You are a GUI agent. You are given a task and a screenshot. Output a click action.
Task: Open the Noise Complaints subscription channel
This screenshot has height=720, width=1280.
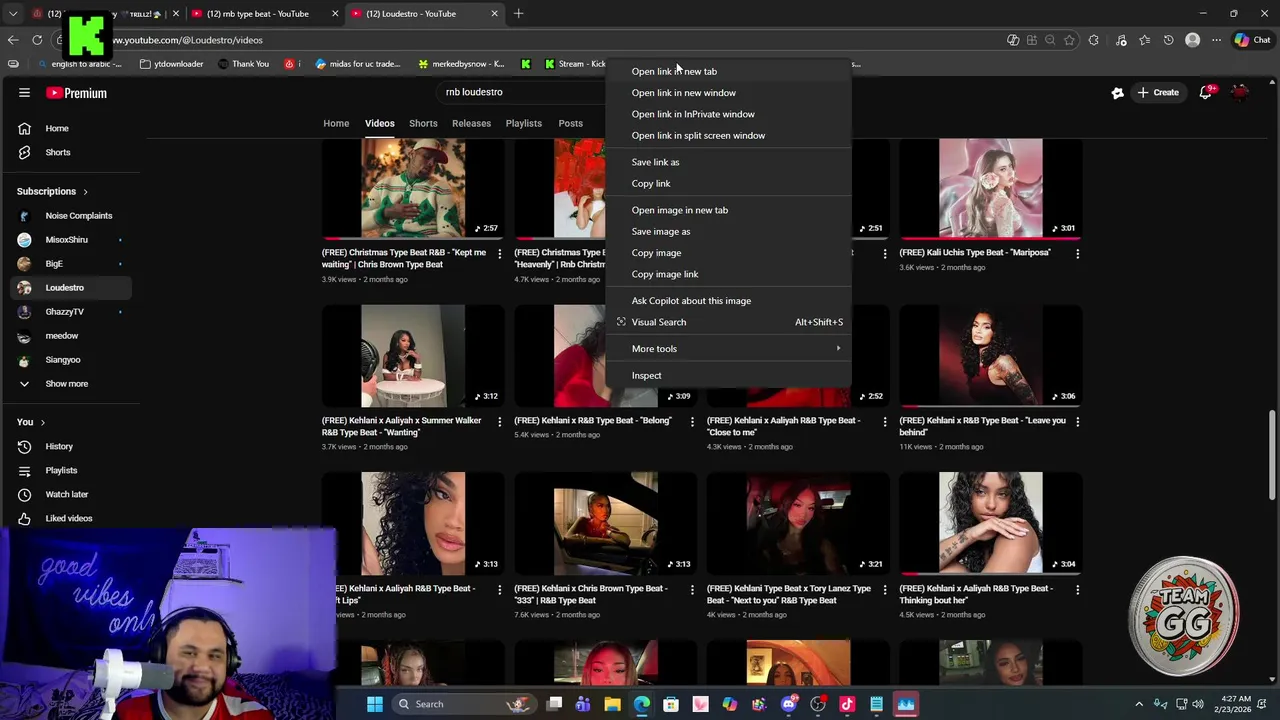(x=70, y=215)
